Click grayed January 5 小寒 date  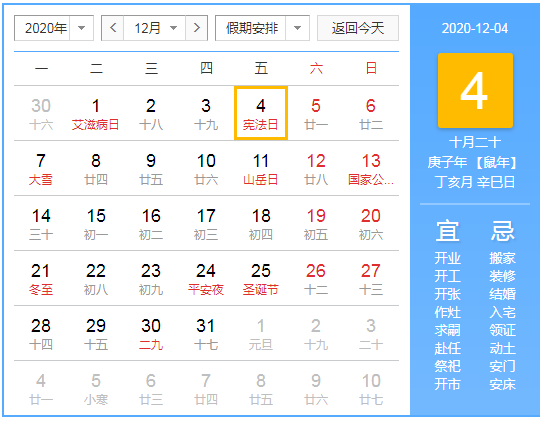[x=96, y=389]
